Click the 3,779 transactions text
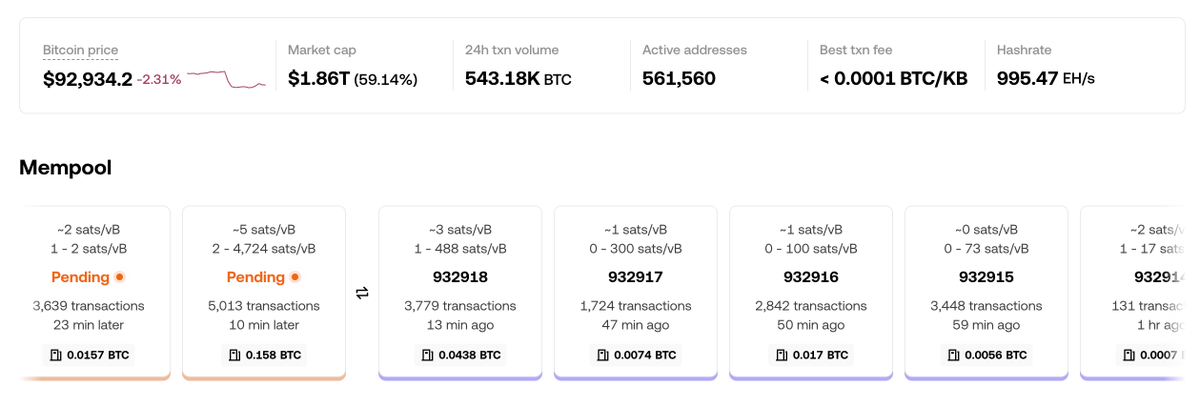Viewport: 1200px width, 408px height. [460, 306]
